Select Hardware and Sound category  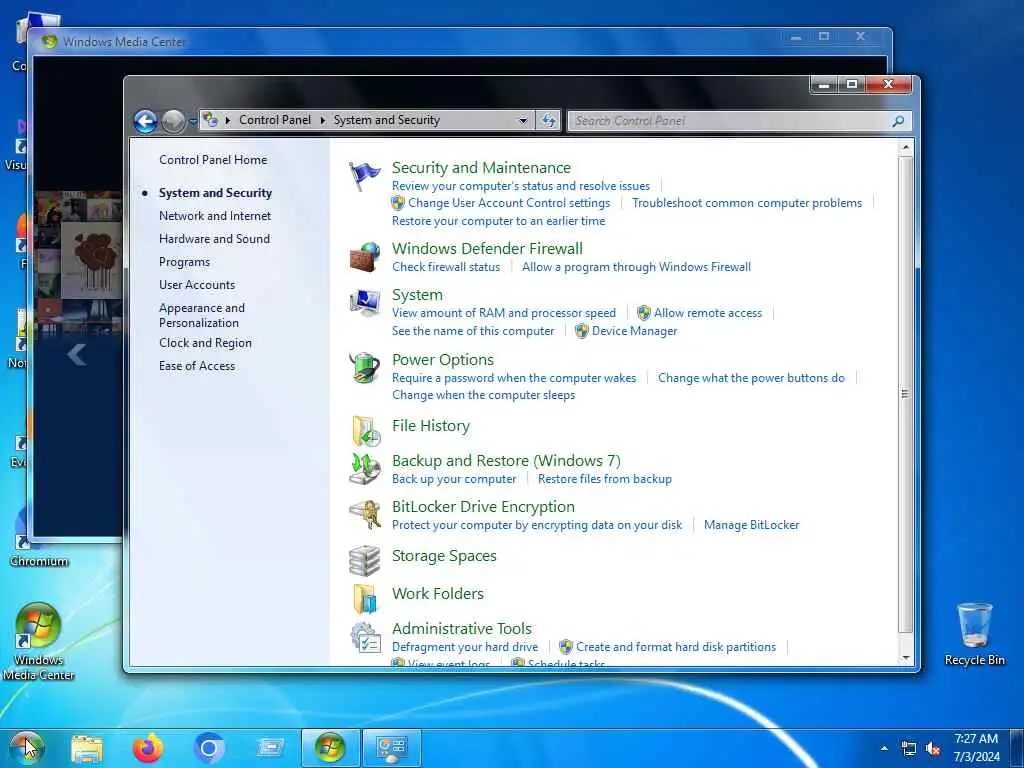pyautogui.click(x=214, y=238)
